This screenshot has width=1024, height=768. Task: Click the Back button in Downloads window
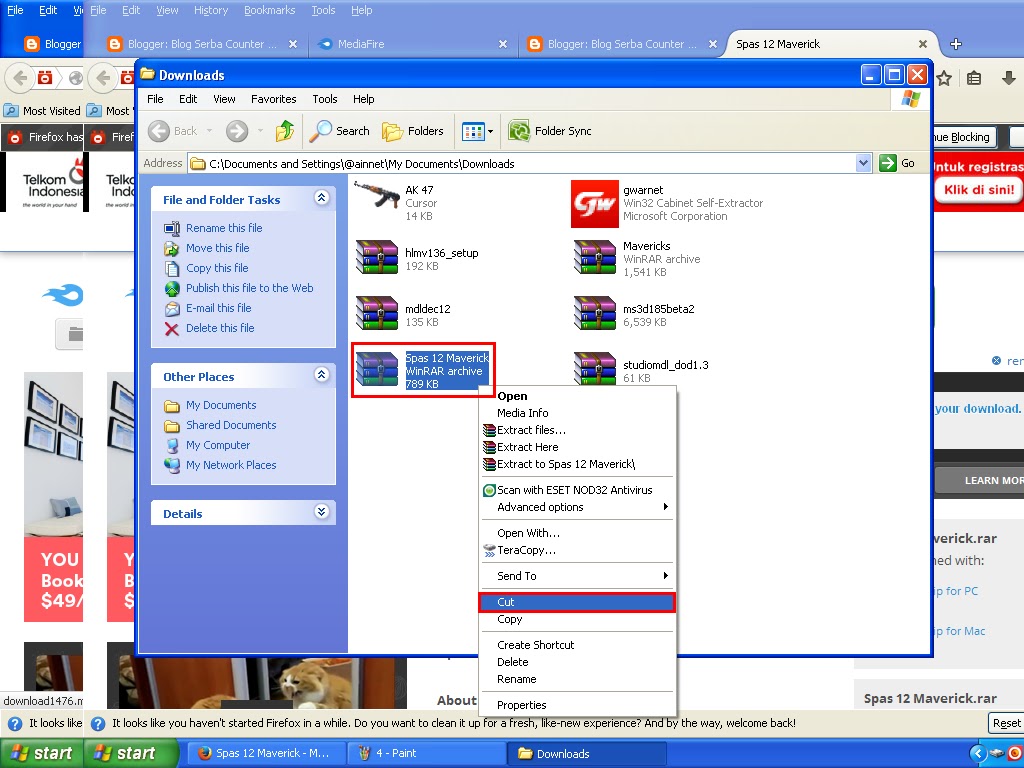pyautogui.click(x=172, y=131)
